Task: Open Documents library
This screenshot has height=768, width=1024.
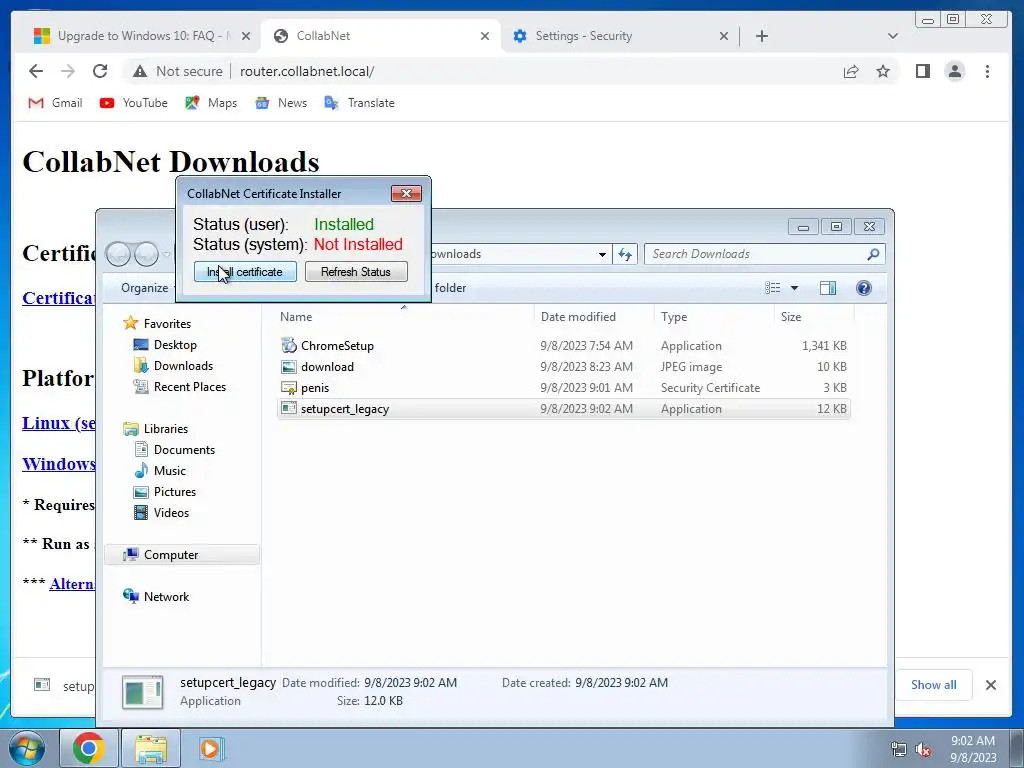Action: [184, 449]
